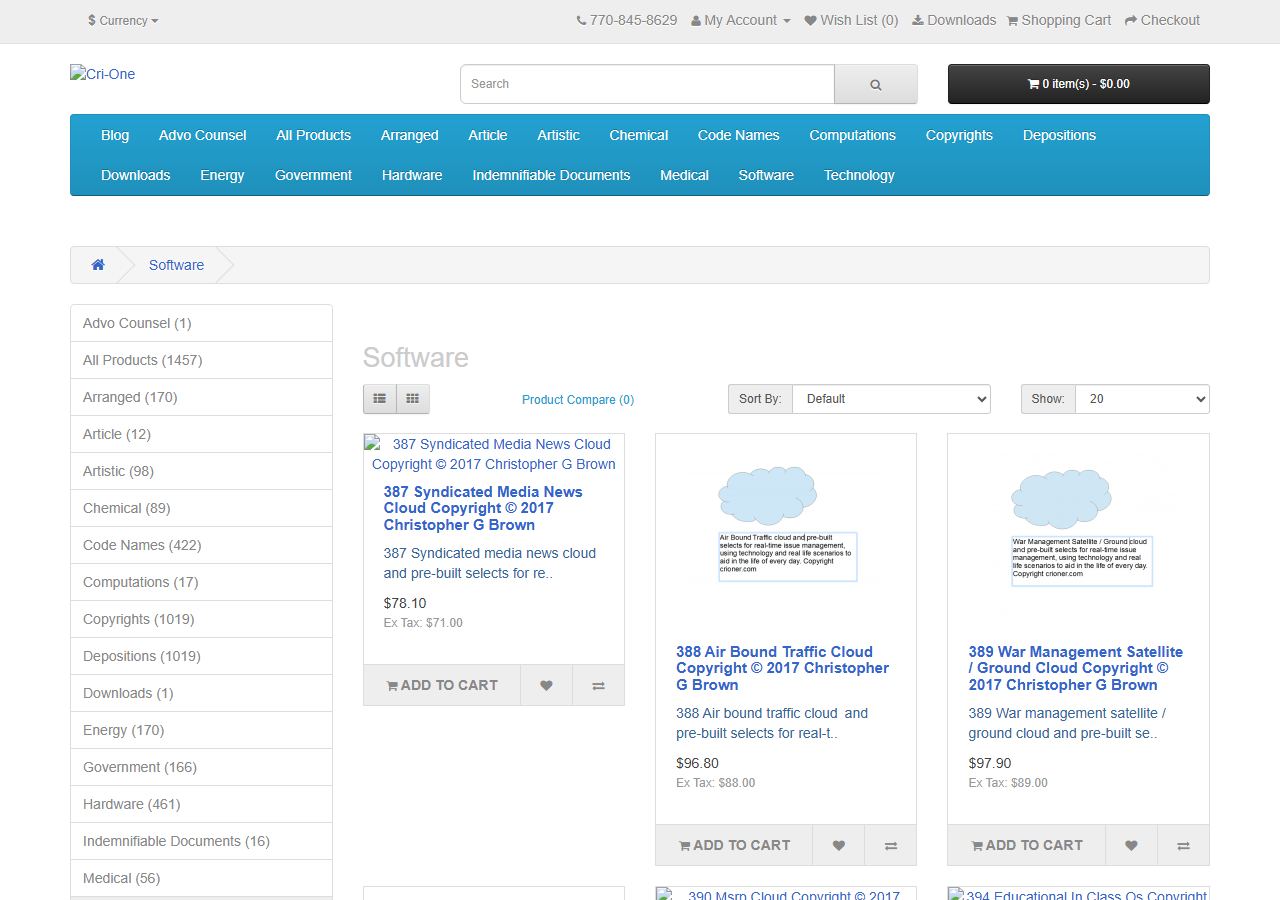Open Depositions in navigation menu

[1059, 135]
